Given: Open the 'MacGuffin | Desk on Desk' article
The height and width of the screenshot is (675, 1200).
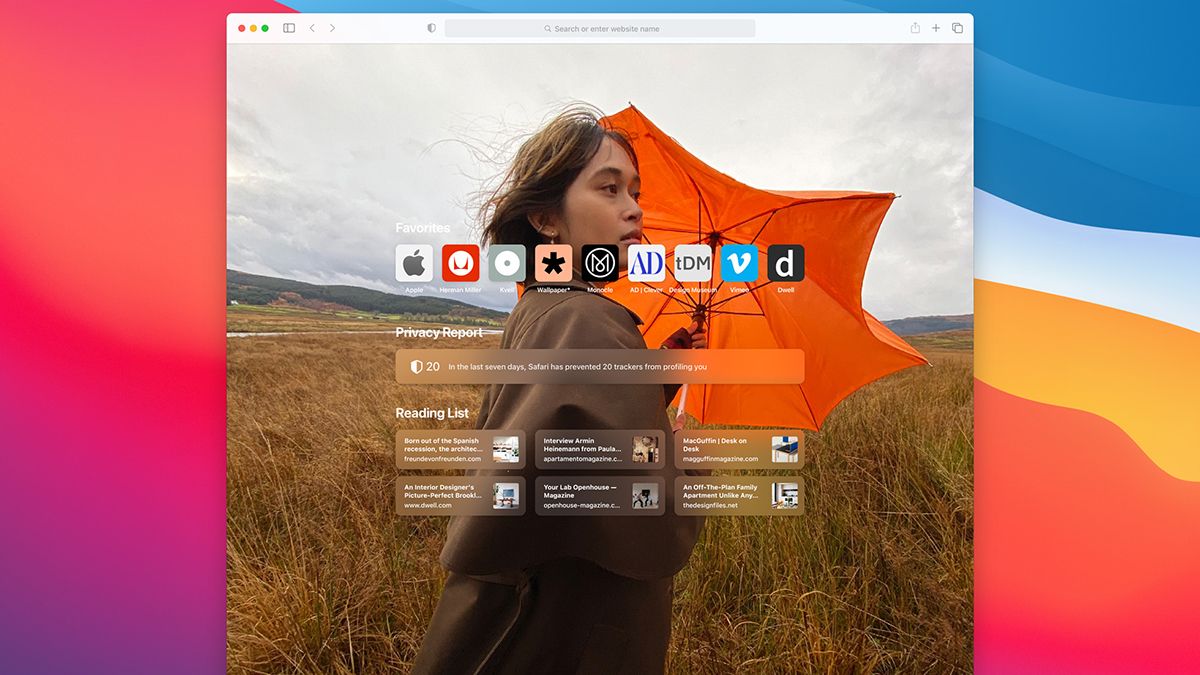Looking at the screenshot, I should (739, 450).
